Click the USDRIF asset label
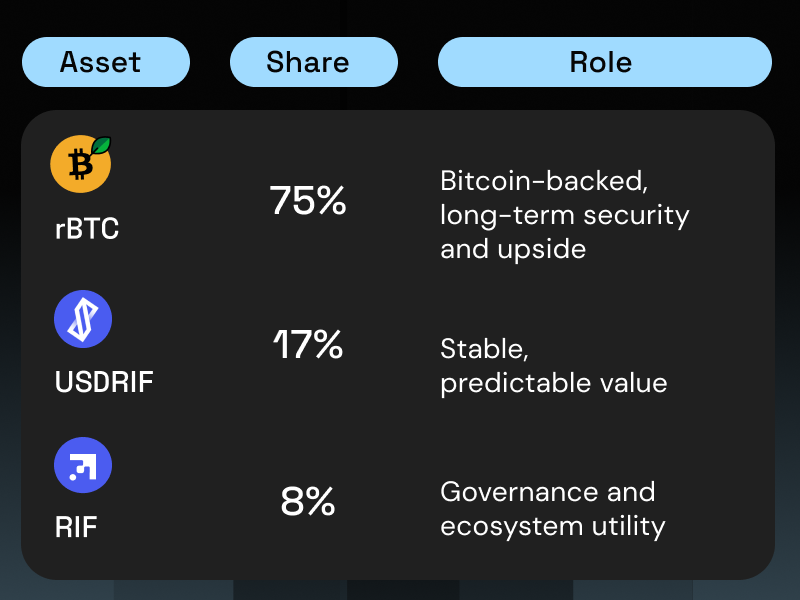The image size is (800, 600). [x=104, y=382]
